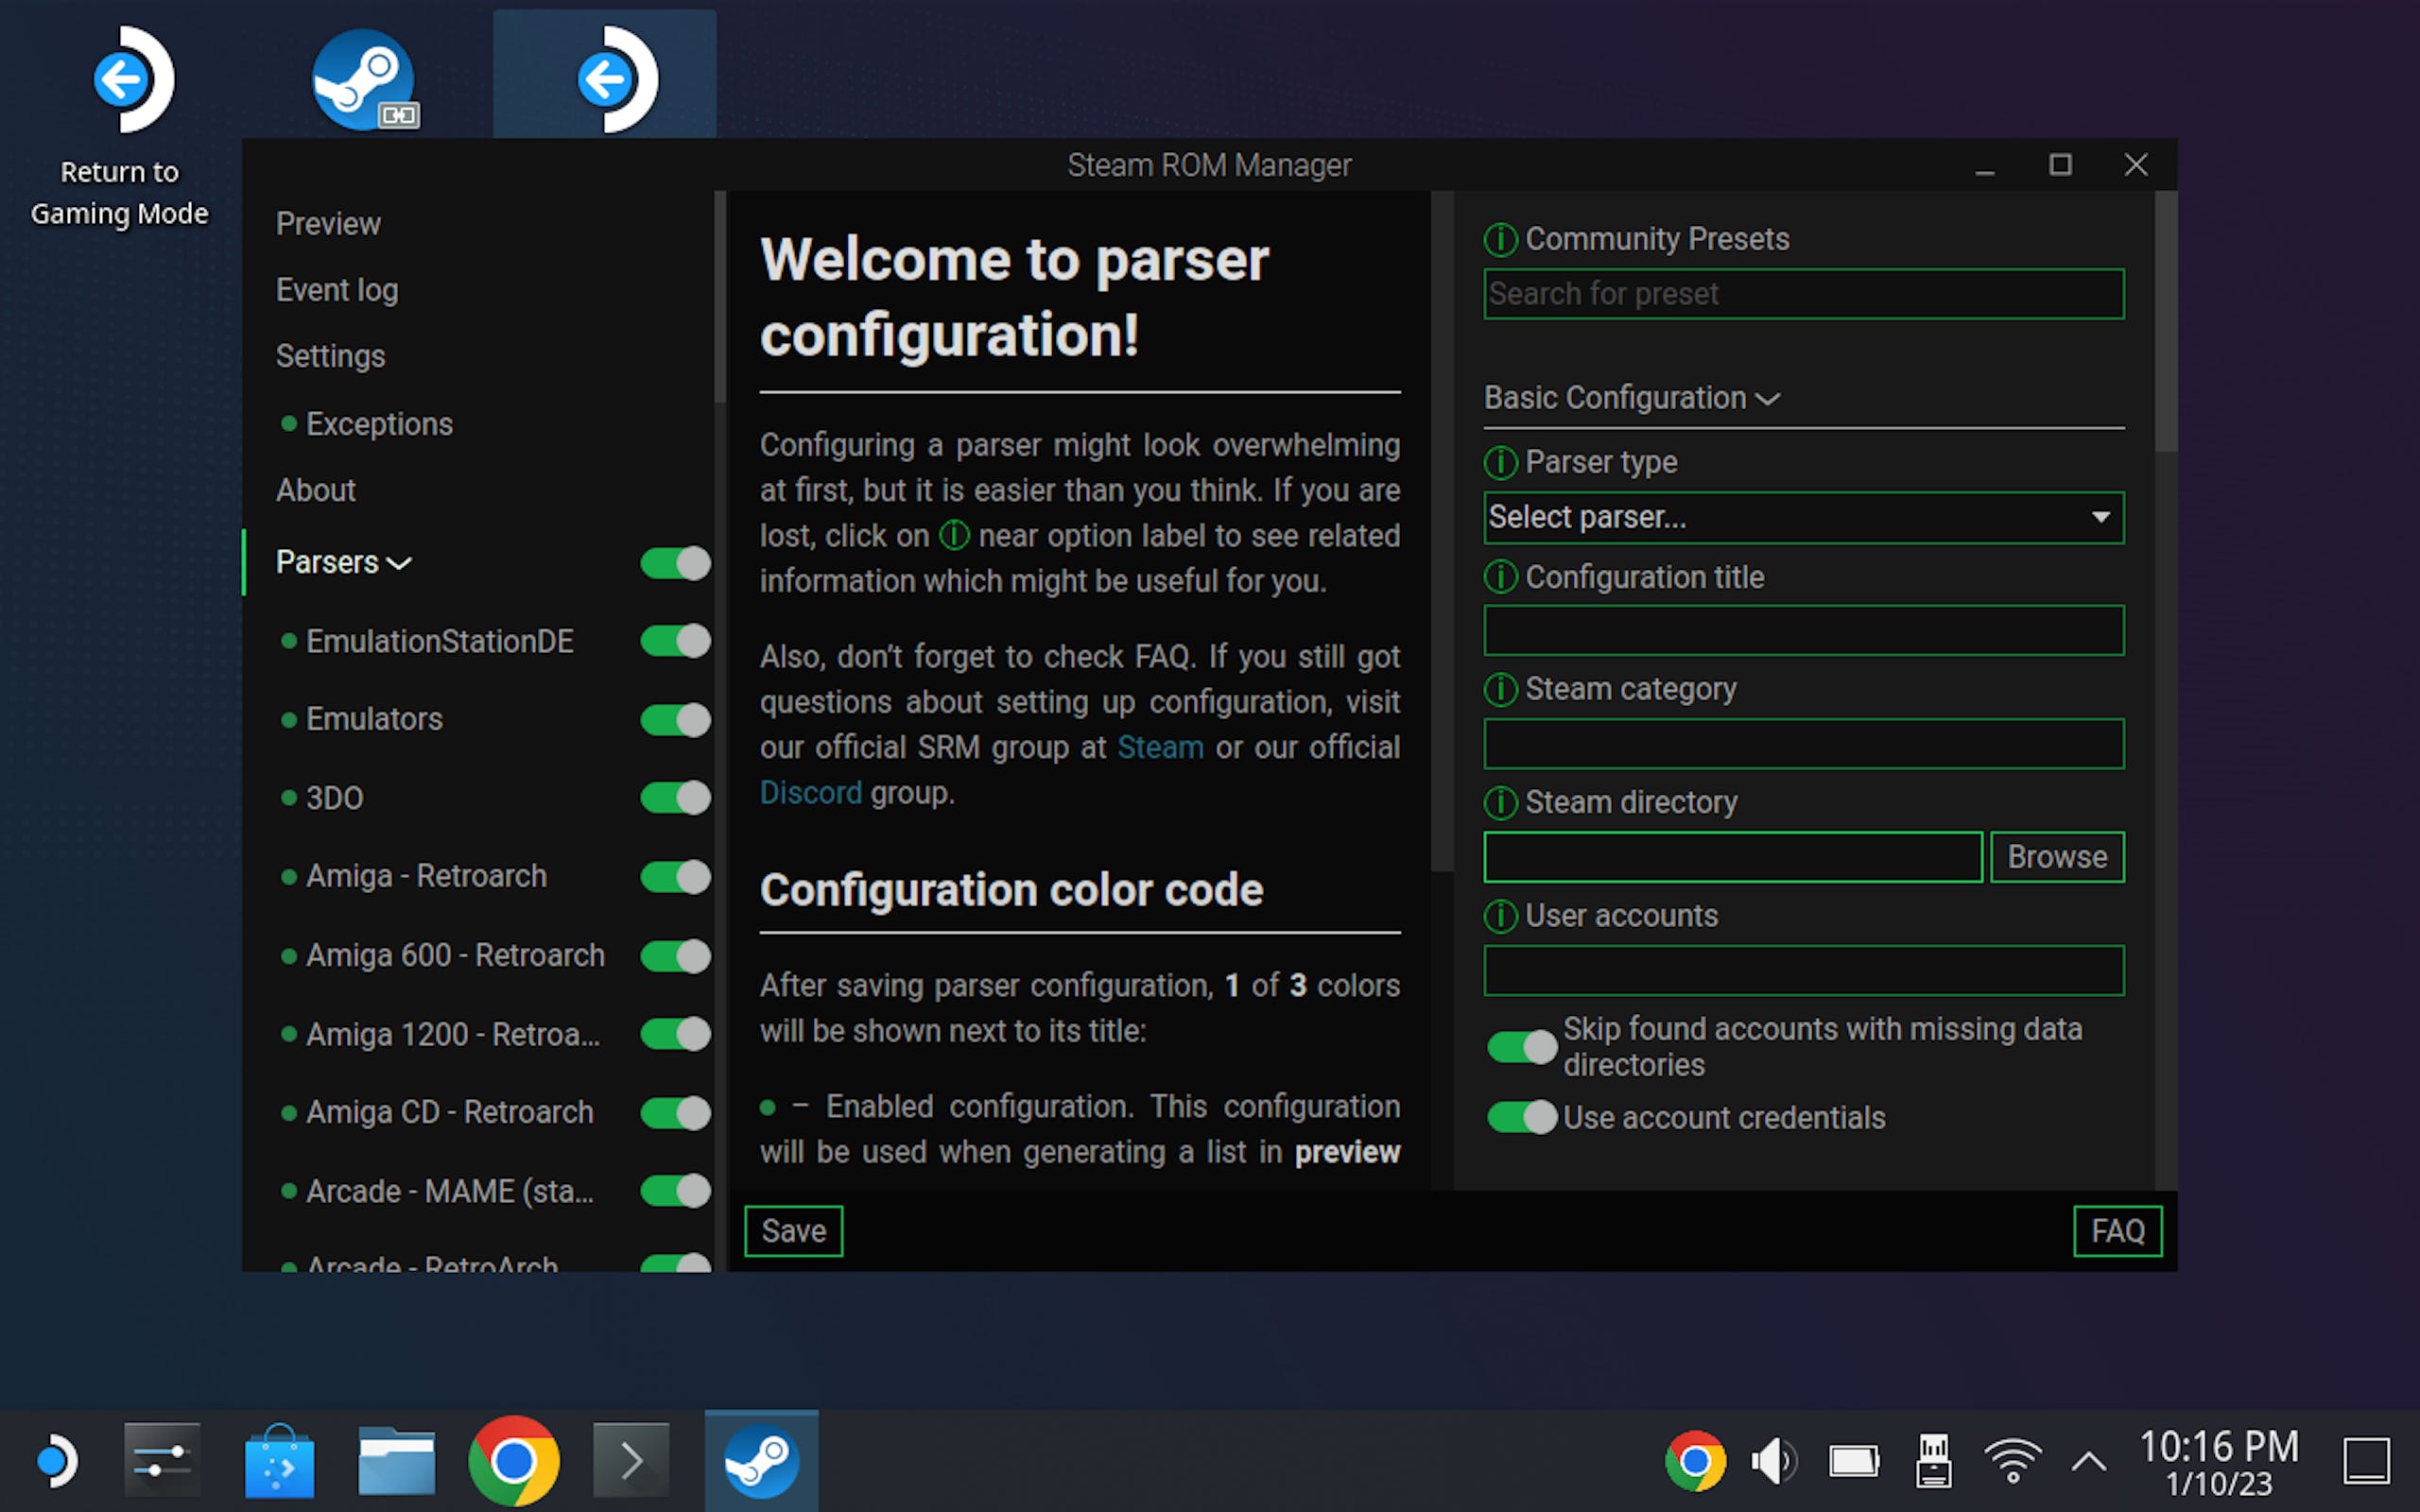Open Wi-Fi network tray icon
This screenshot has width=2420, height=1512.
click(x=2012, y=1462)
